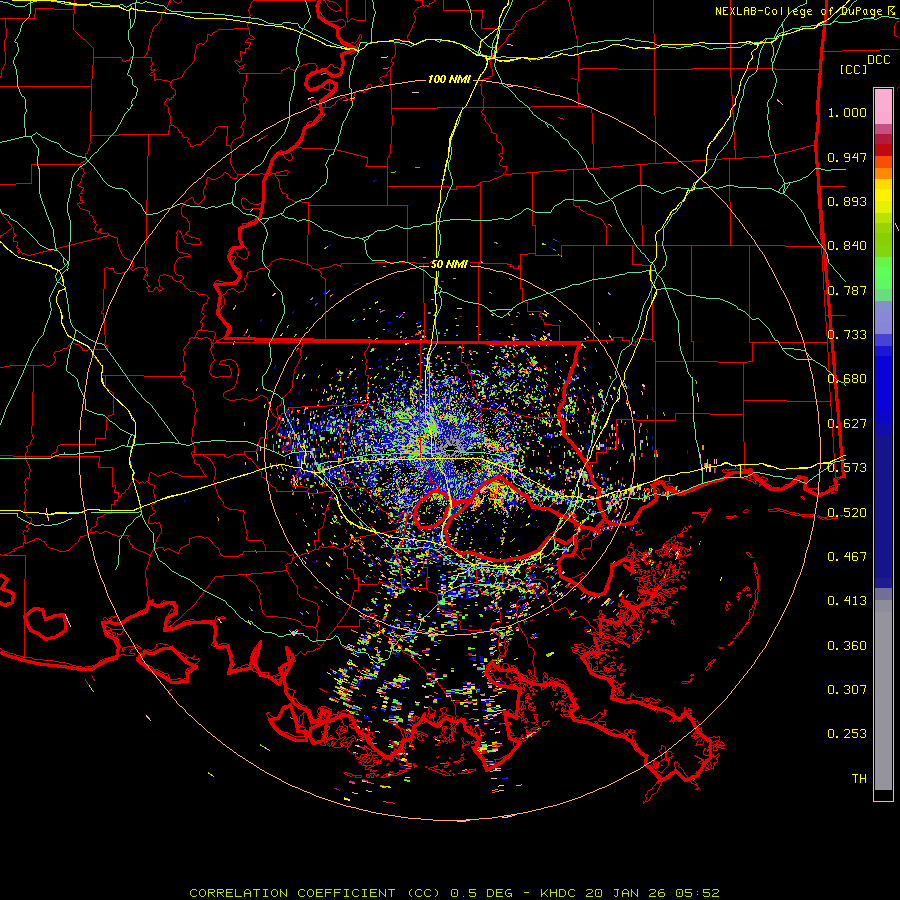Viewport: 900px width, 900px height.
Task: Click the 0.733 legend value
Action: 847,335
